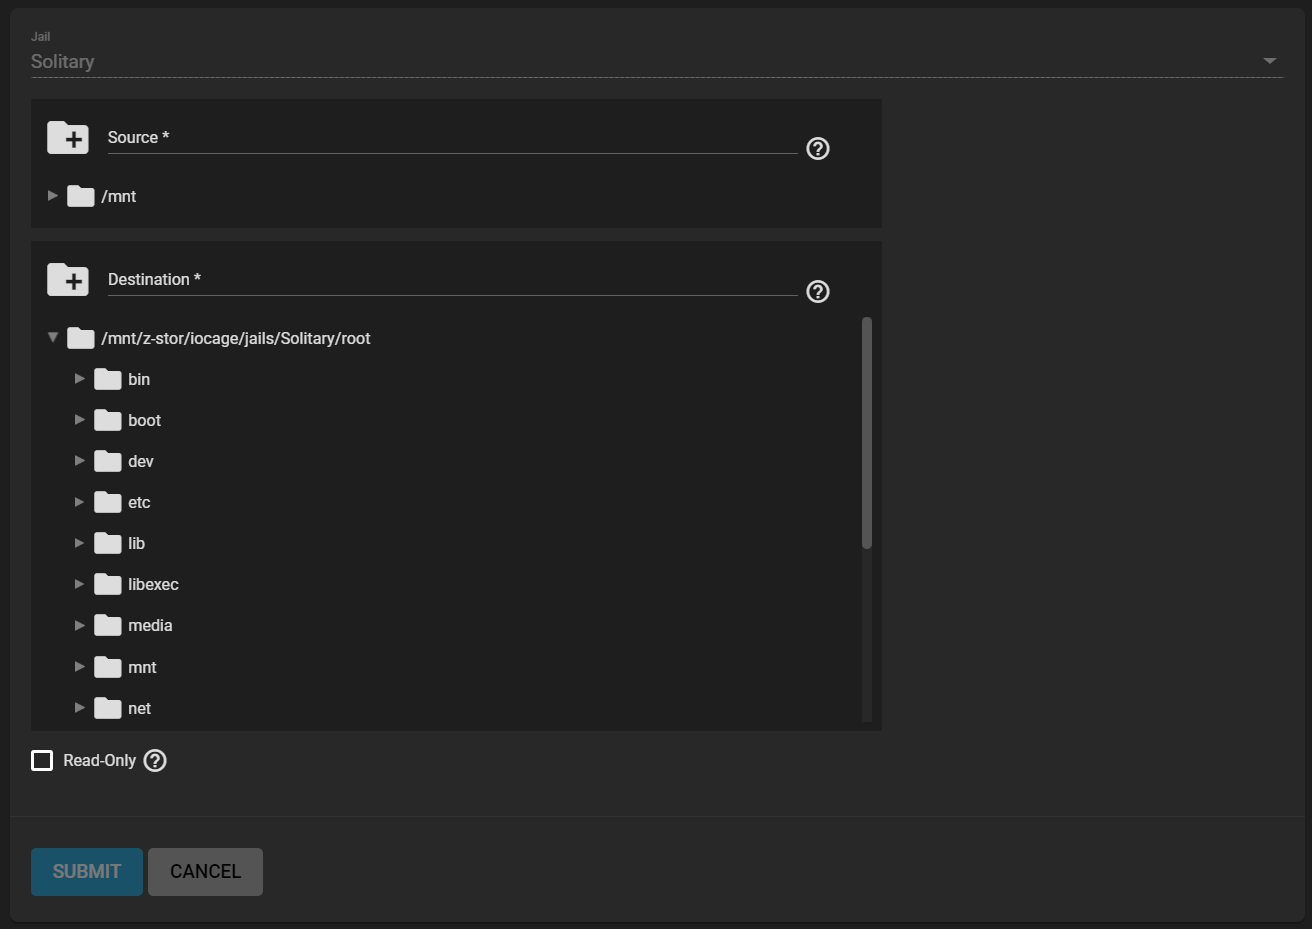Screen dimensions: 1312x929
Task: Click the Solitary/root folder icon
Action: click(81, 338)
